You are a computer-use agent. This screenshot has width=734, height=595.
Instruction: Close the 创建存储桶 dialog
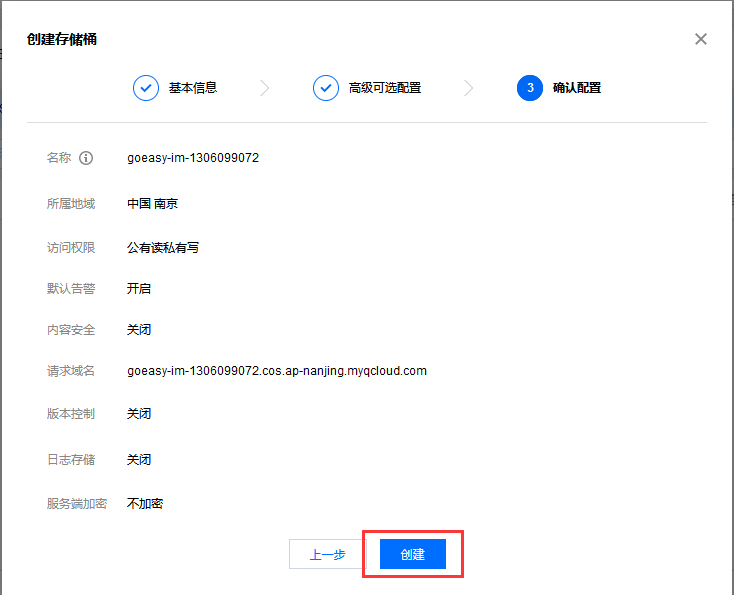pos(700,39)
